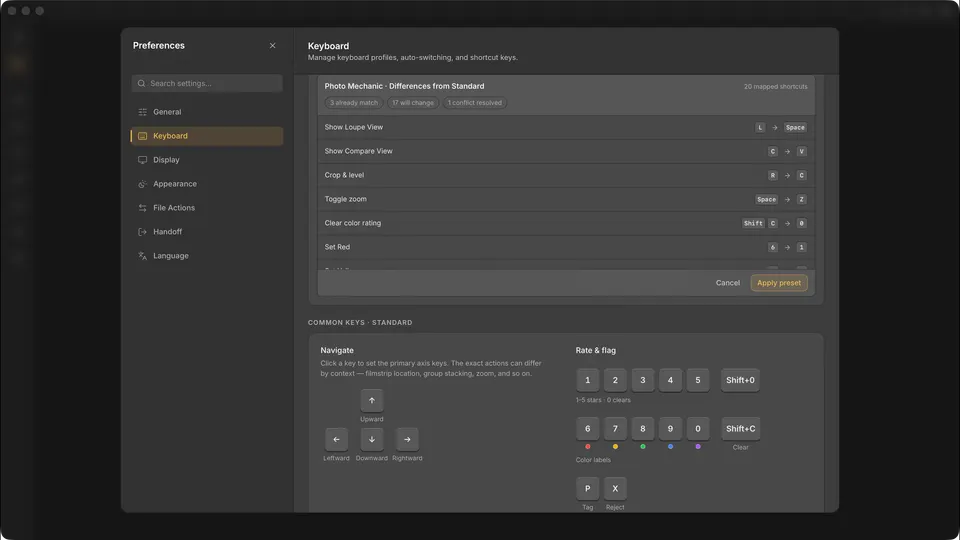Click the Language translate icon
Screen dimensions: 960x540
143,255
